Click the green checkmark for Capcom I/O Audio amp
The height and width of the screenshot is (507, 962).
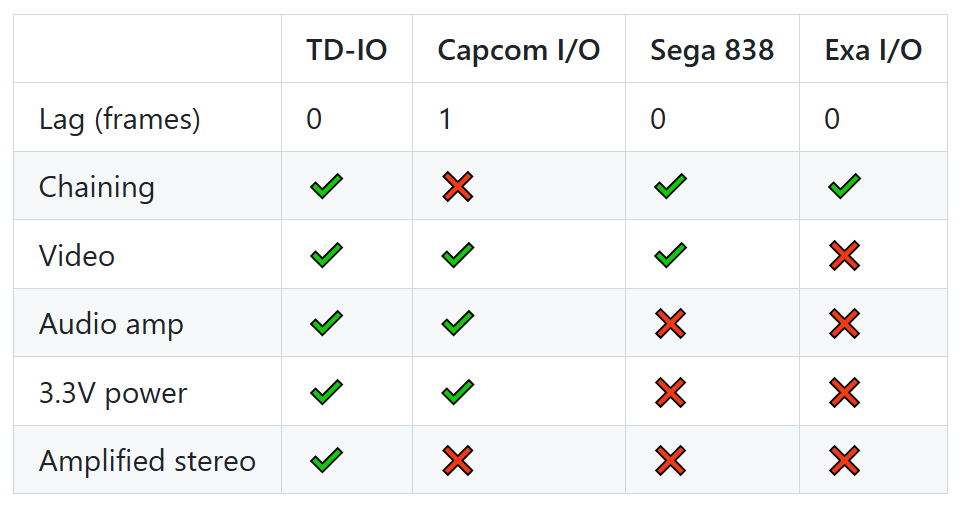[458, 323]
